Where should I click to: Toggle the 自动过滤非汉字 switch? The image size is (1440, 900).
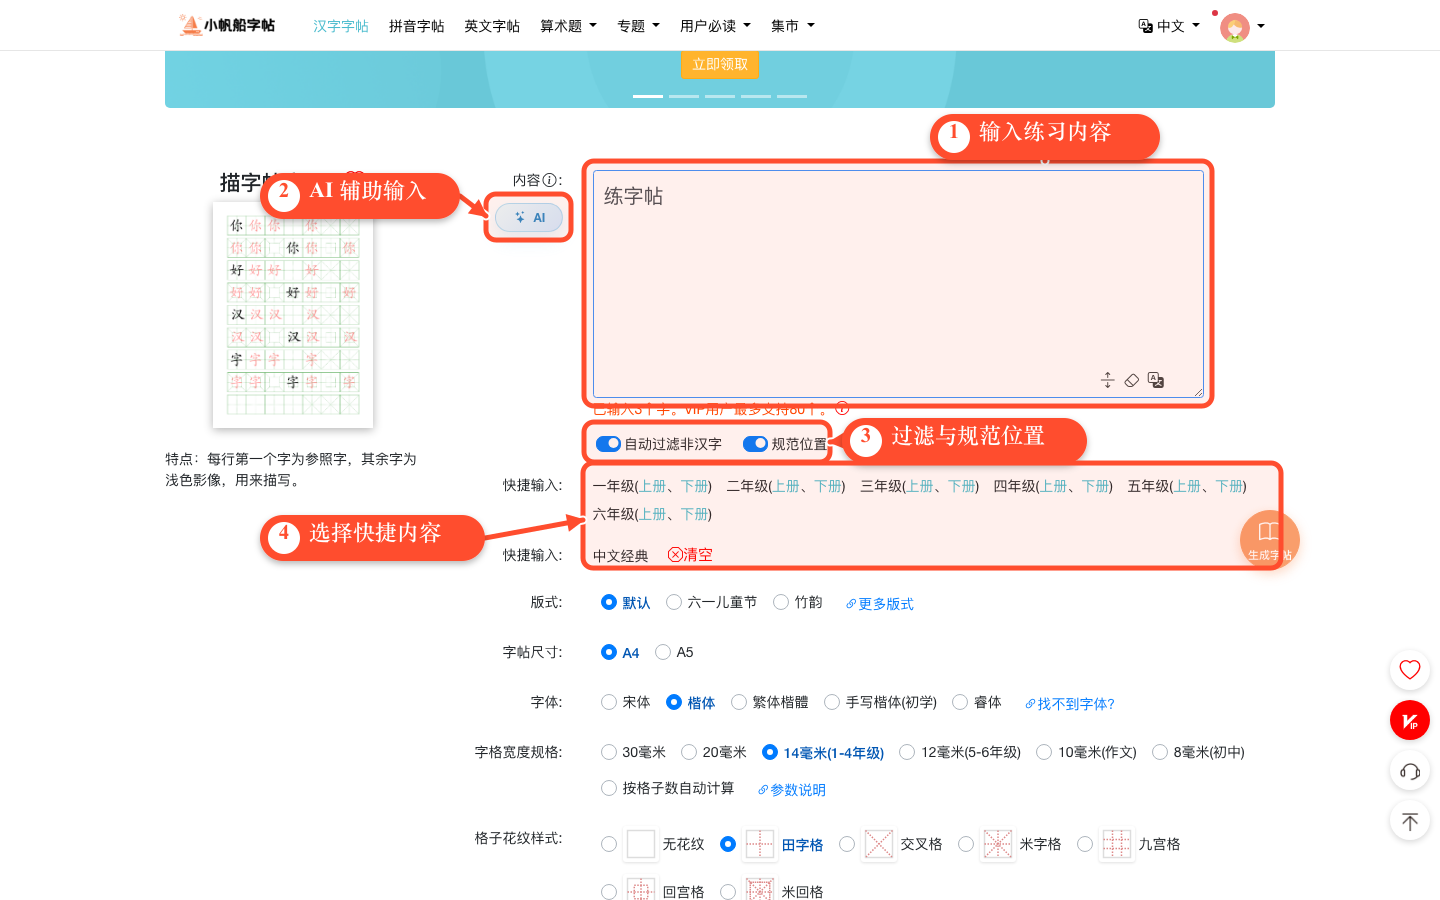pyautogui.click(x=608, y=444)
